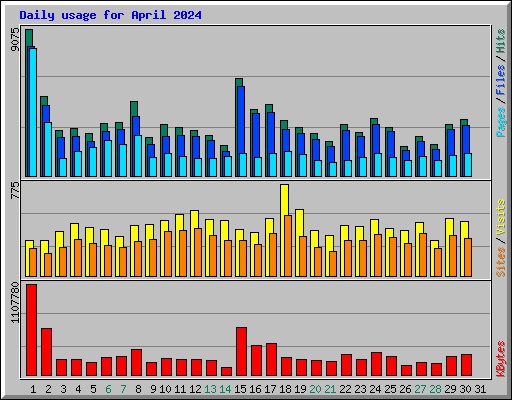
Task: Click the 'Daily usage for April 2024' title
Action: [x=110, y=15]
